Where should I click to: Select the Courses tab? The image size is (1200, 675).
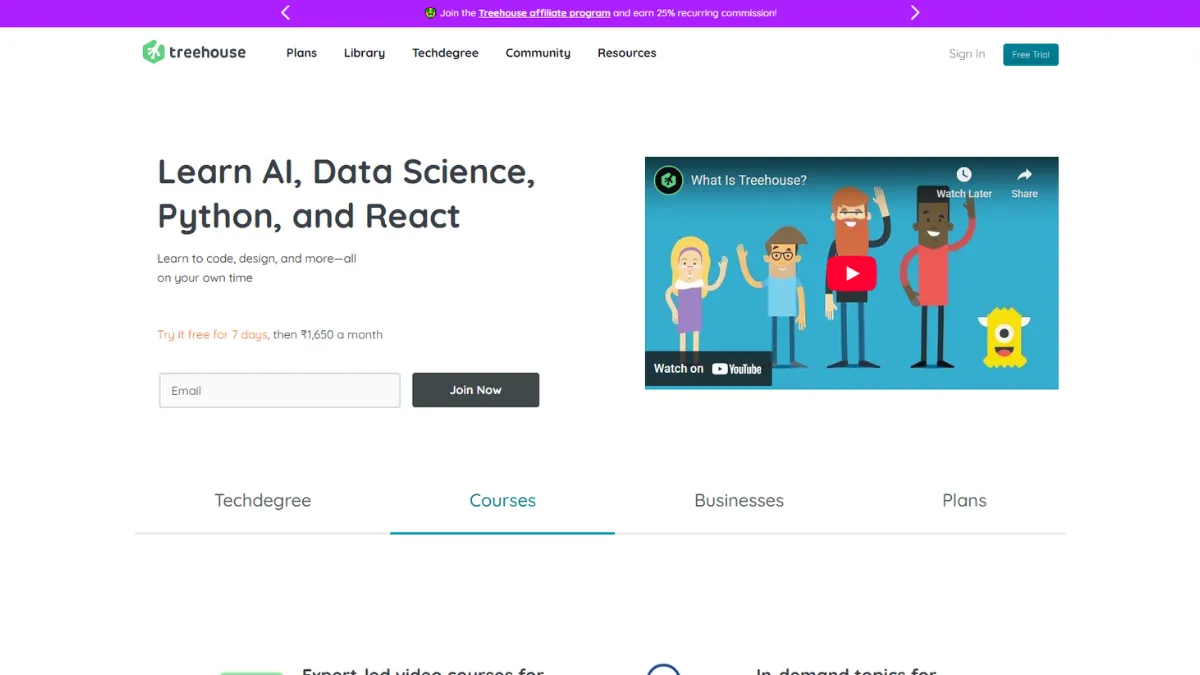point(503,501)
